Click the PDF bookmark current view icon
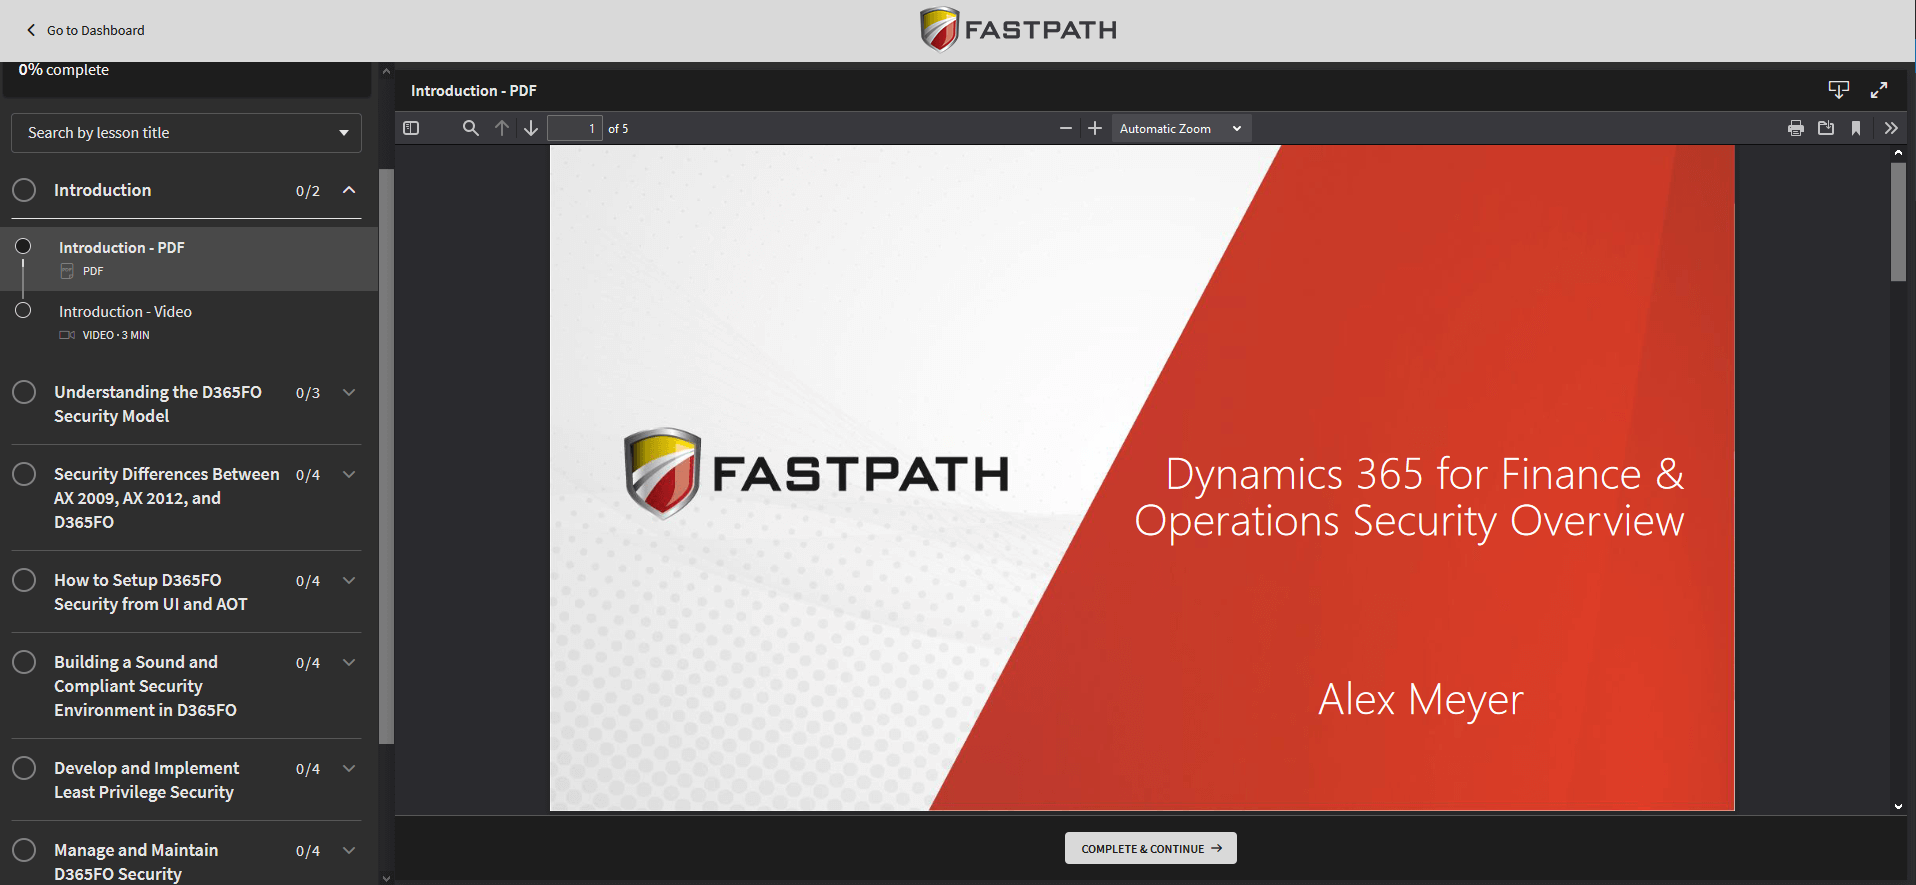 pyautogui.click(x=1856, y=128)
